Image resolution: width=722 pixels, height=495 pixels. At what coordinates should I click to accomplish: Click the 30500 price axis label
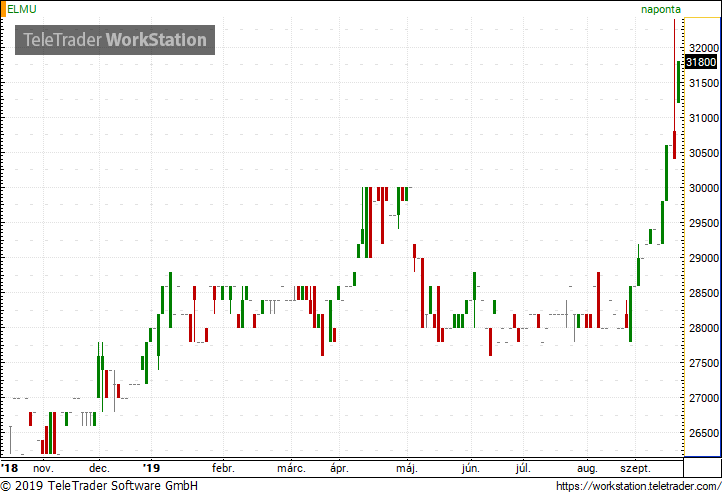[704, 153]
